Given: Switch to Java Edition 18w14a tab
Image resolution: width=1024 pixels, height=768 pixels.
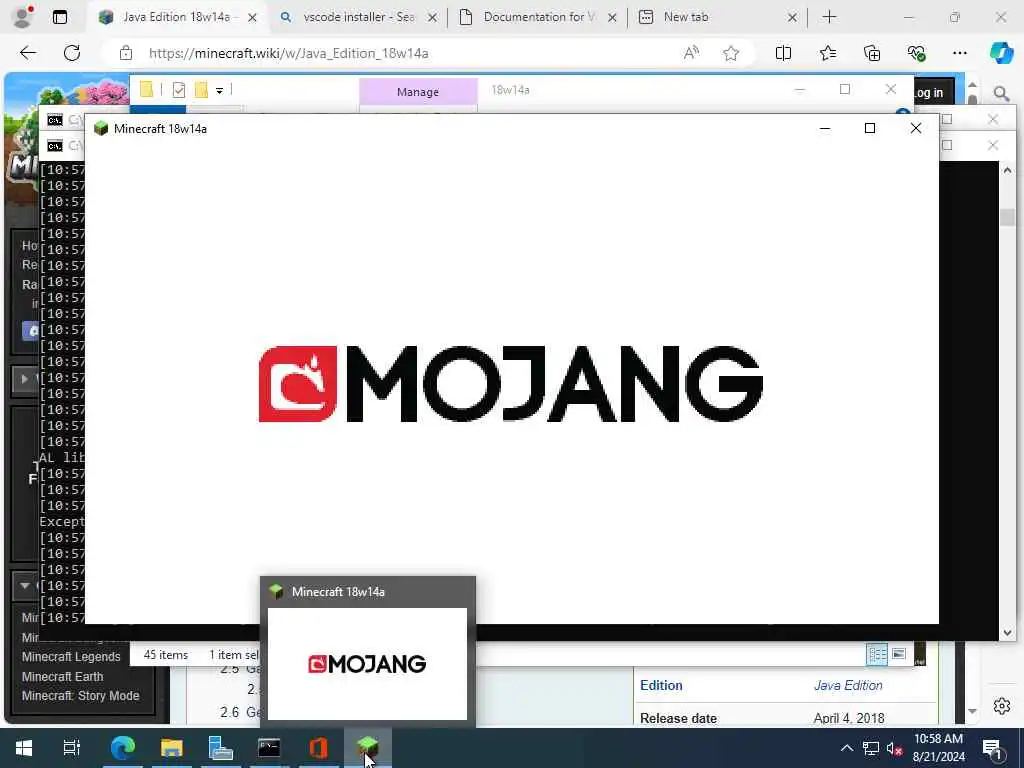Looking at the screenshot, I should coord(176,17).
